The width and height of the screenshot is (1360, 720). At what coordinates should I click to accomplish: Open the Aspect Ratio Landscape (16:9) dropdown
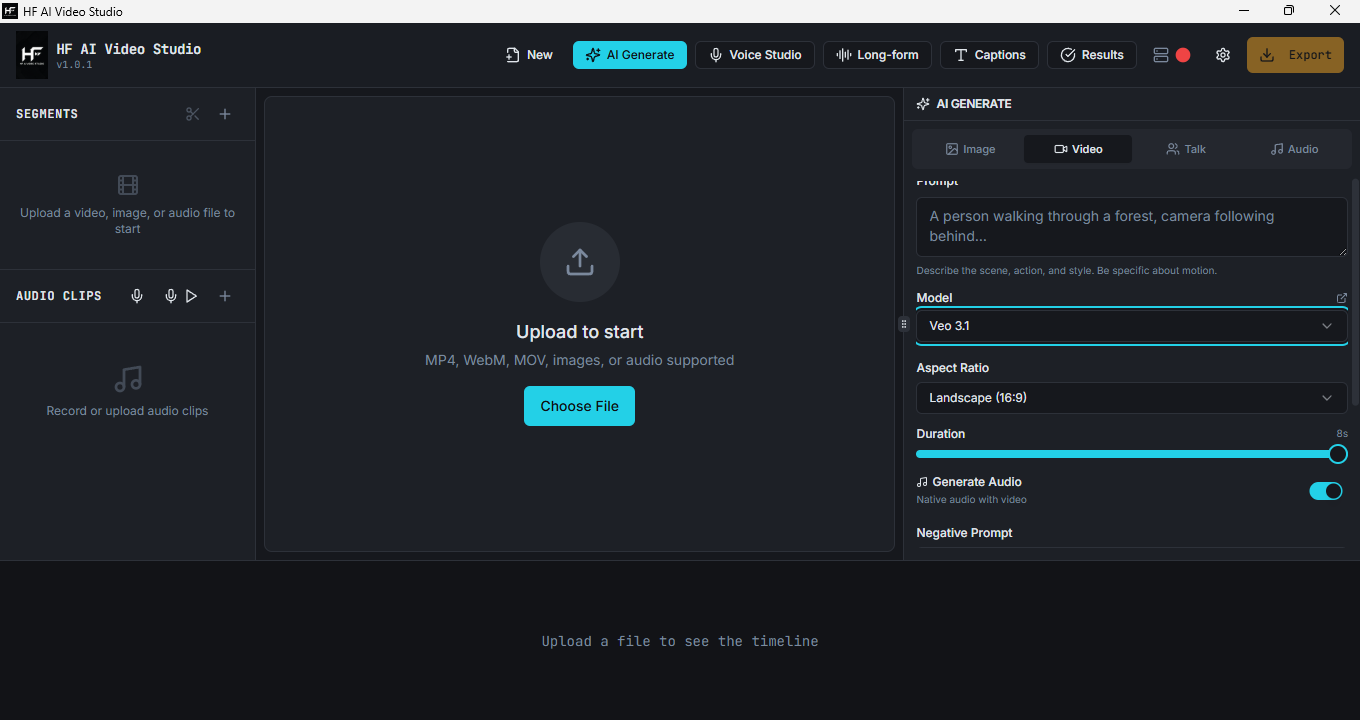coord(1132,398)
